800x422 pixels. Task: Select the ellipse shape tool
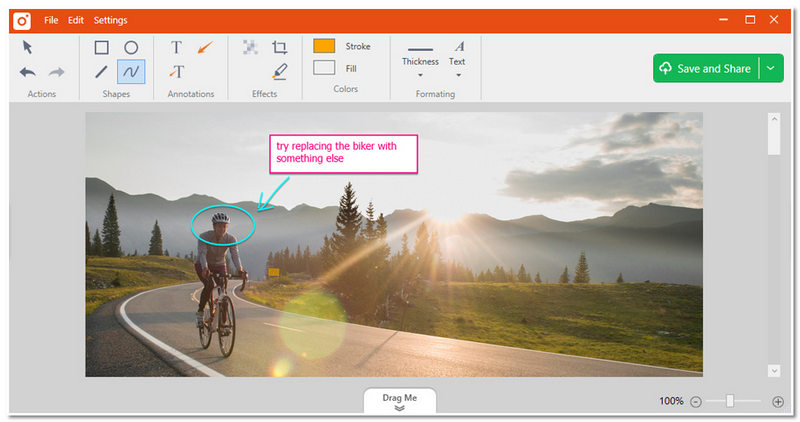click(x=131, y=47)
